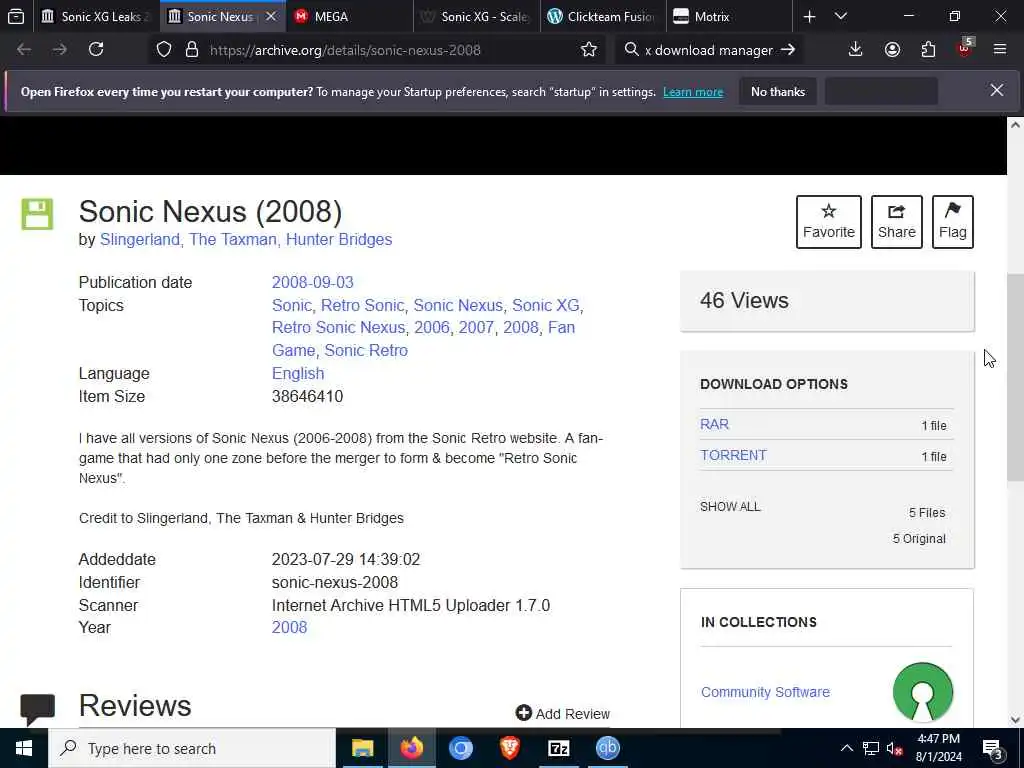Screen dimensions: 1024x768
Task: Open a new tab with plus icon
Action: click(809, 16)
